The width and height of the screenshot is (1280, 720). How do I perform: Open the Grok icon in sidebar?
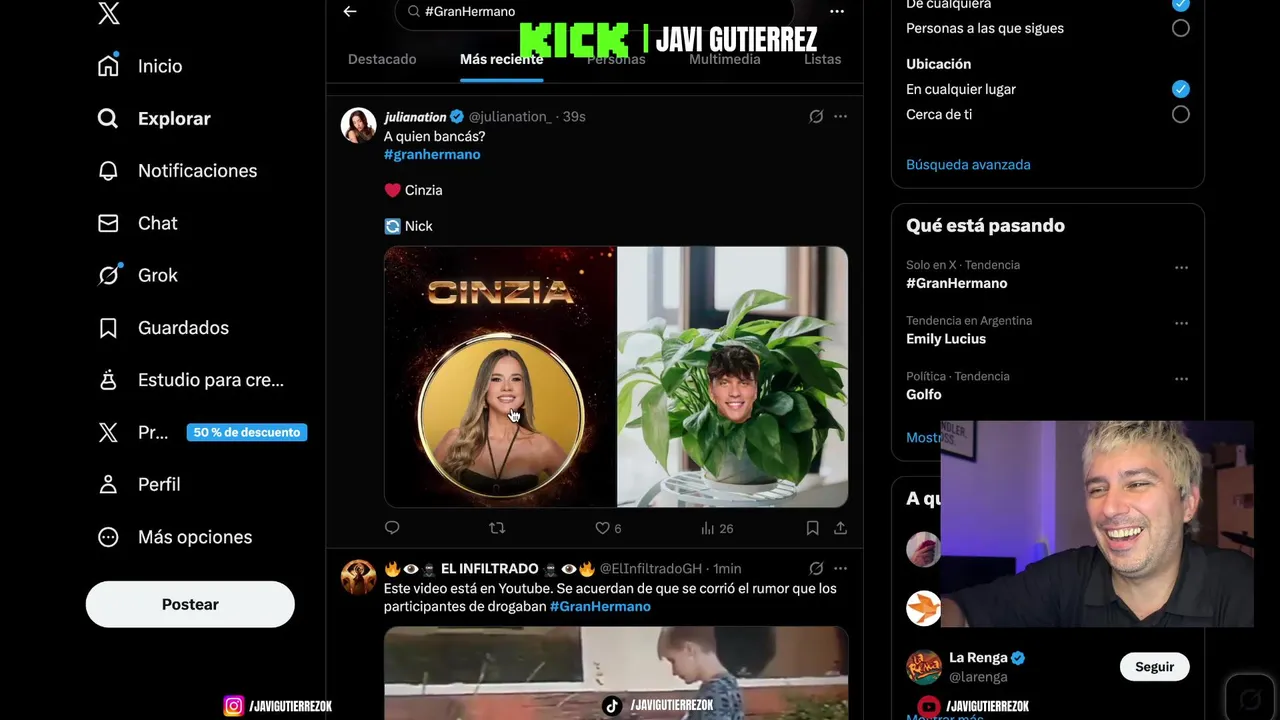pos(109,275)
